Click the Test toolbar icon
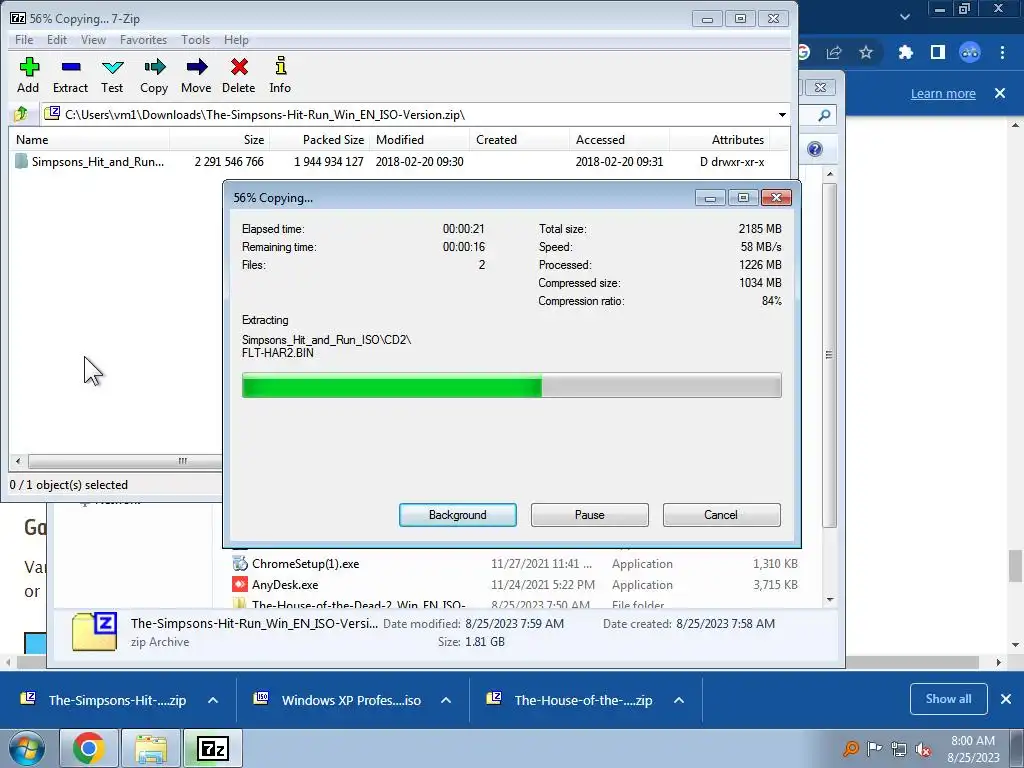 pyautogui.click(x=112, y=67)
